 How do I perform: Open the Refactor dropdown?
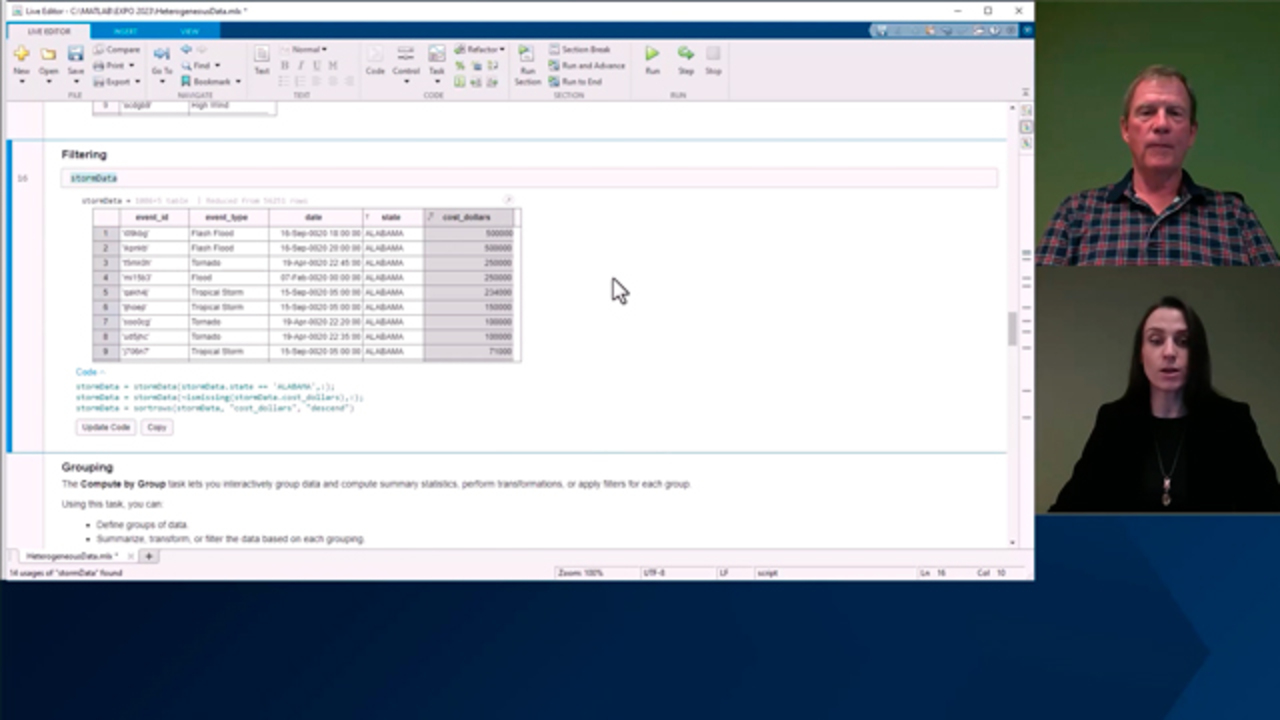480,49
